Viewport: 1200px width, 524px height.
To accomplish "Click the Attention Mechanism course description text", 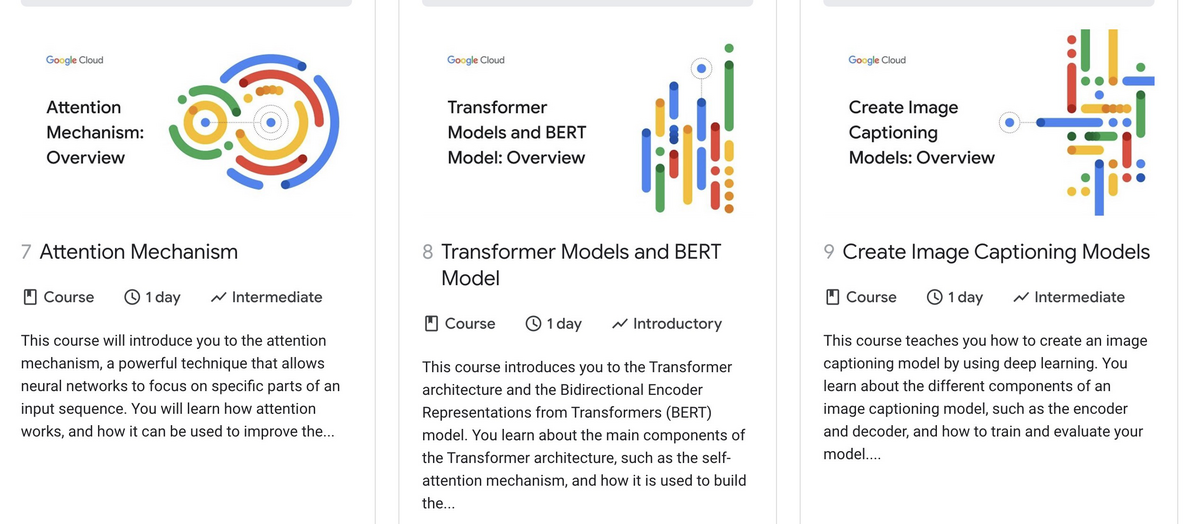I will (x=181, y=386).
